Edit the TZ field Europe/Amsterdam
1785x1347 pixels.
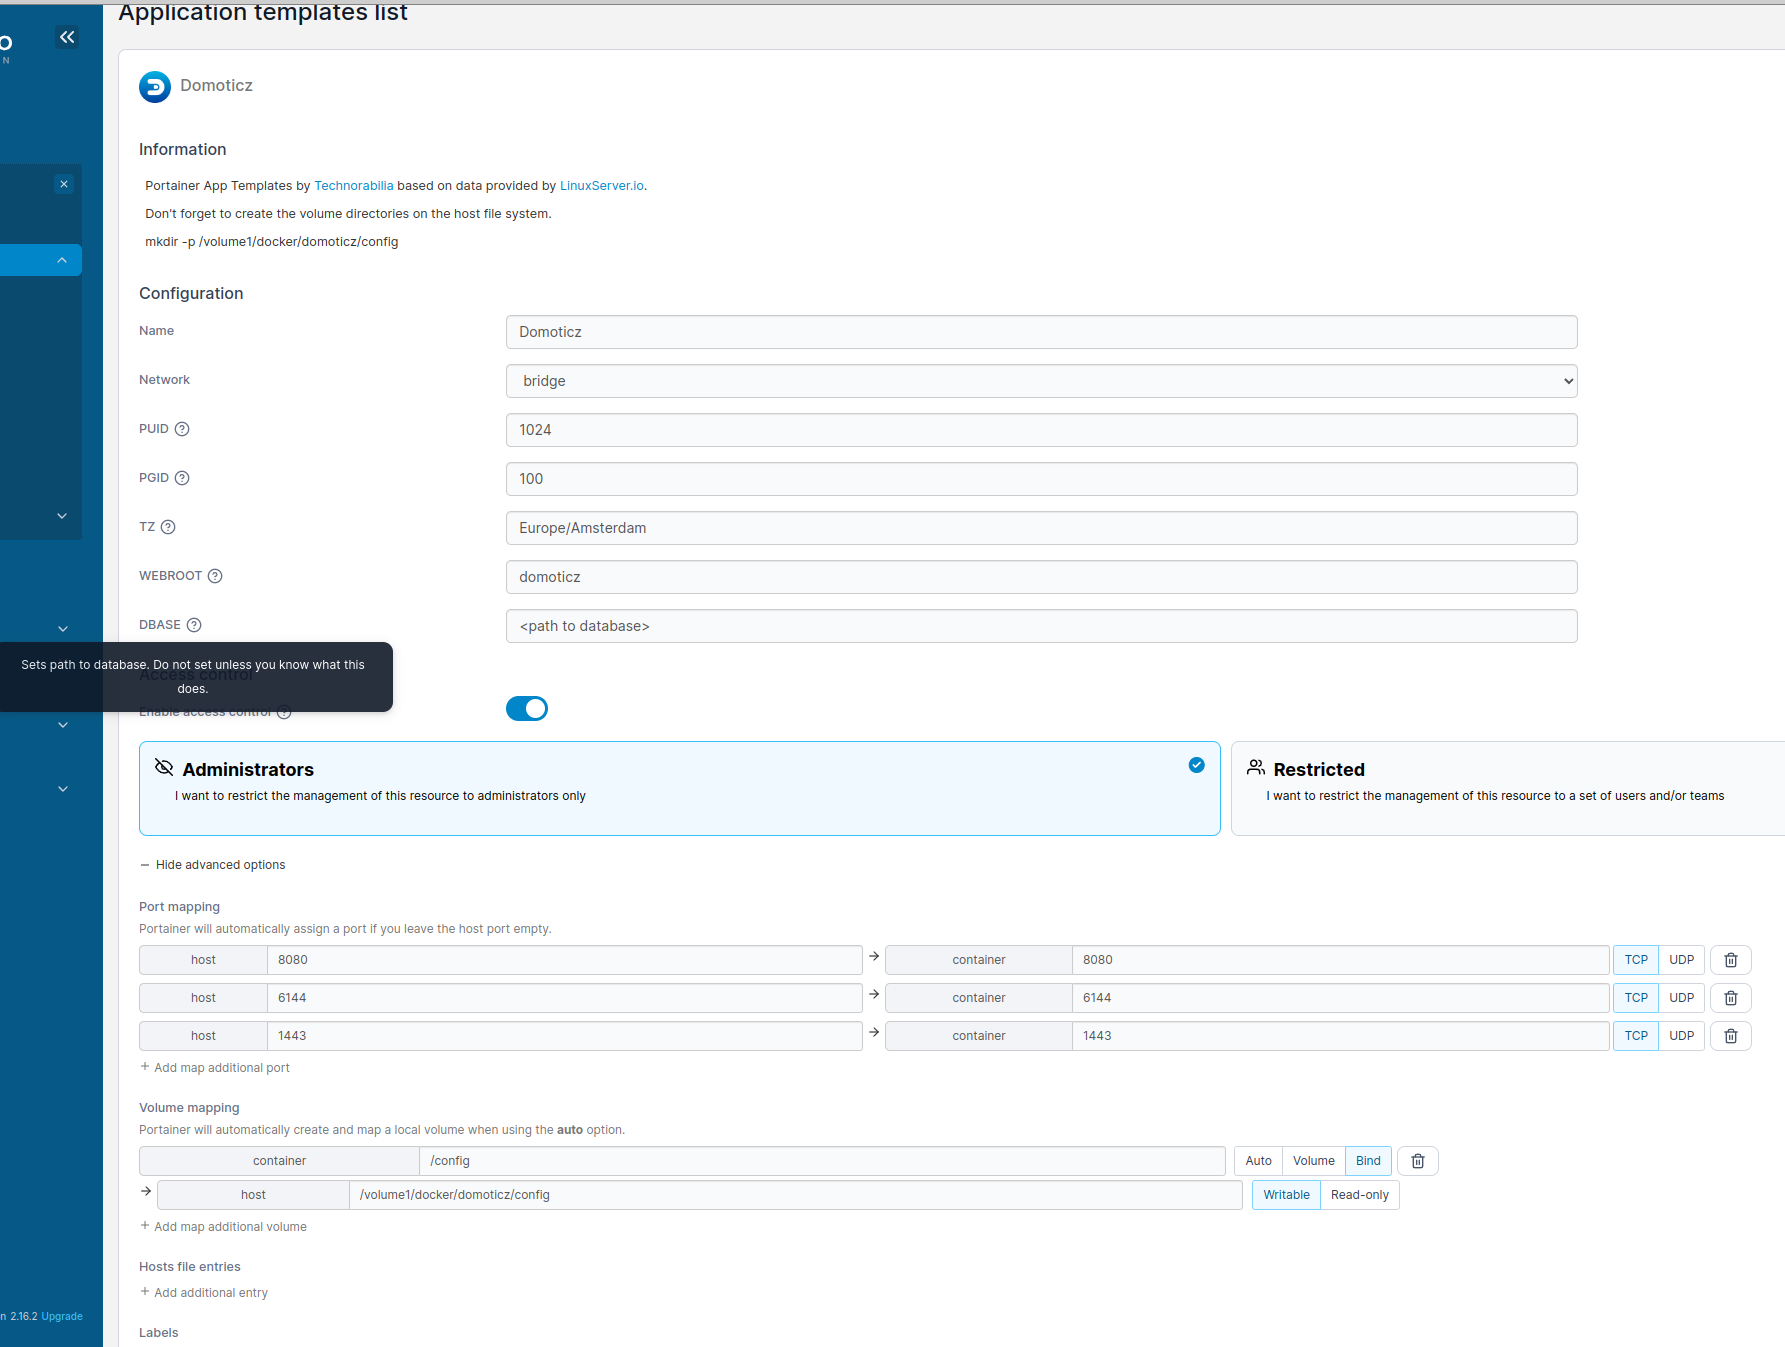(1042, 528)
